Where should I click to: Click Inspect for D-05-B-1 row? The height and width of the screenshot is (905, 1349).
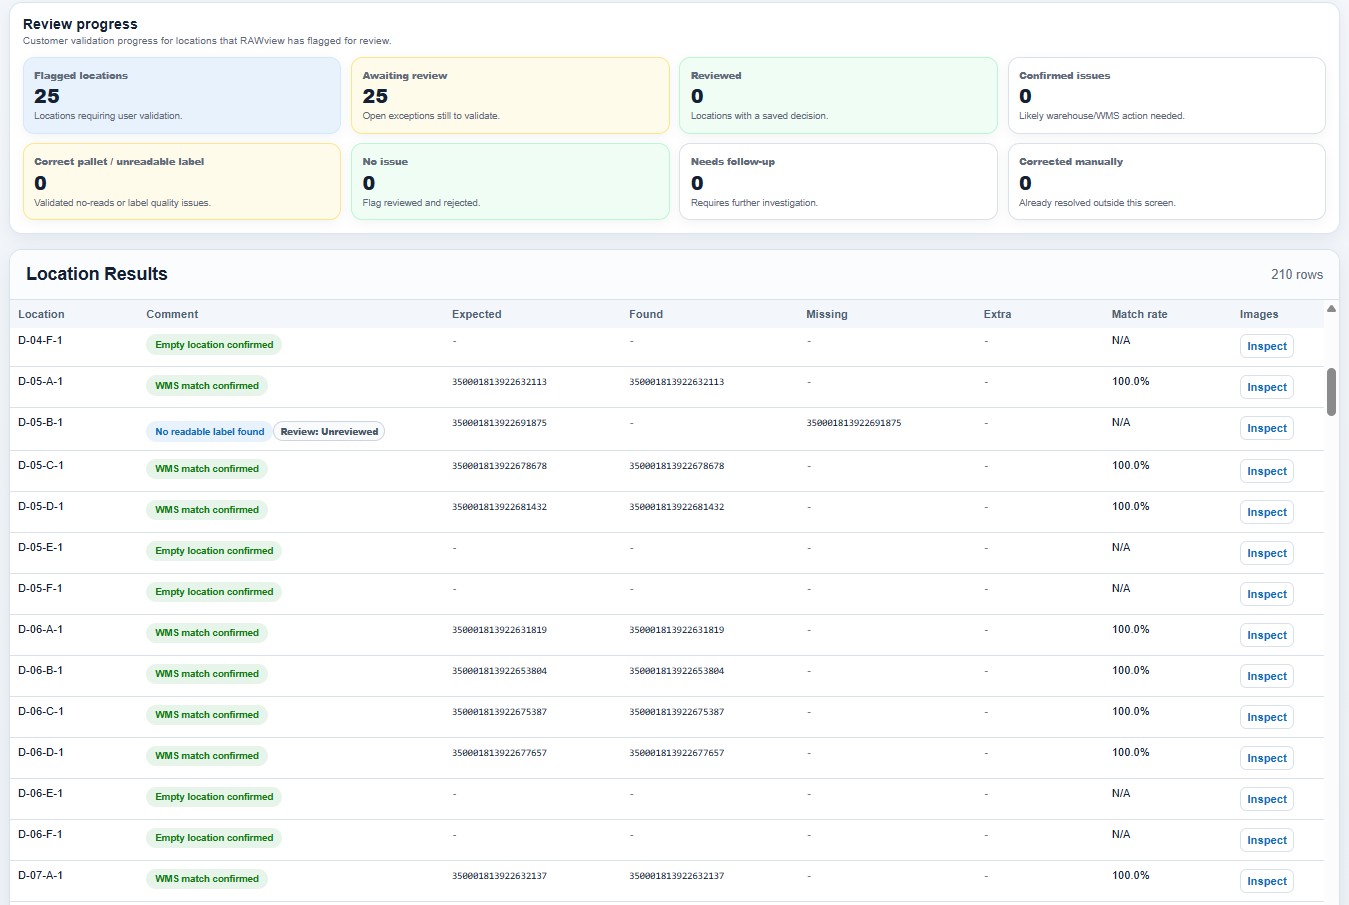tap(1267, 428)
